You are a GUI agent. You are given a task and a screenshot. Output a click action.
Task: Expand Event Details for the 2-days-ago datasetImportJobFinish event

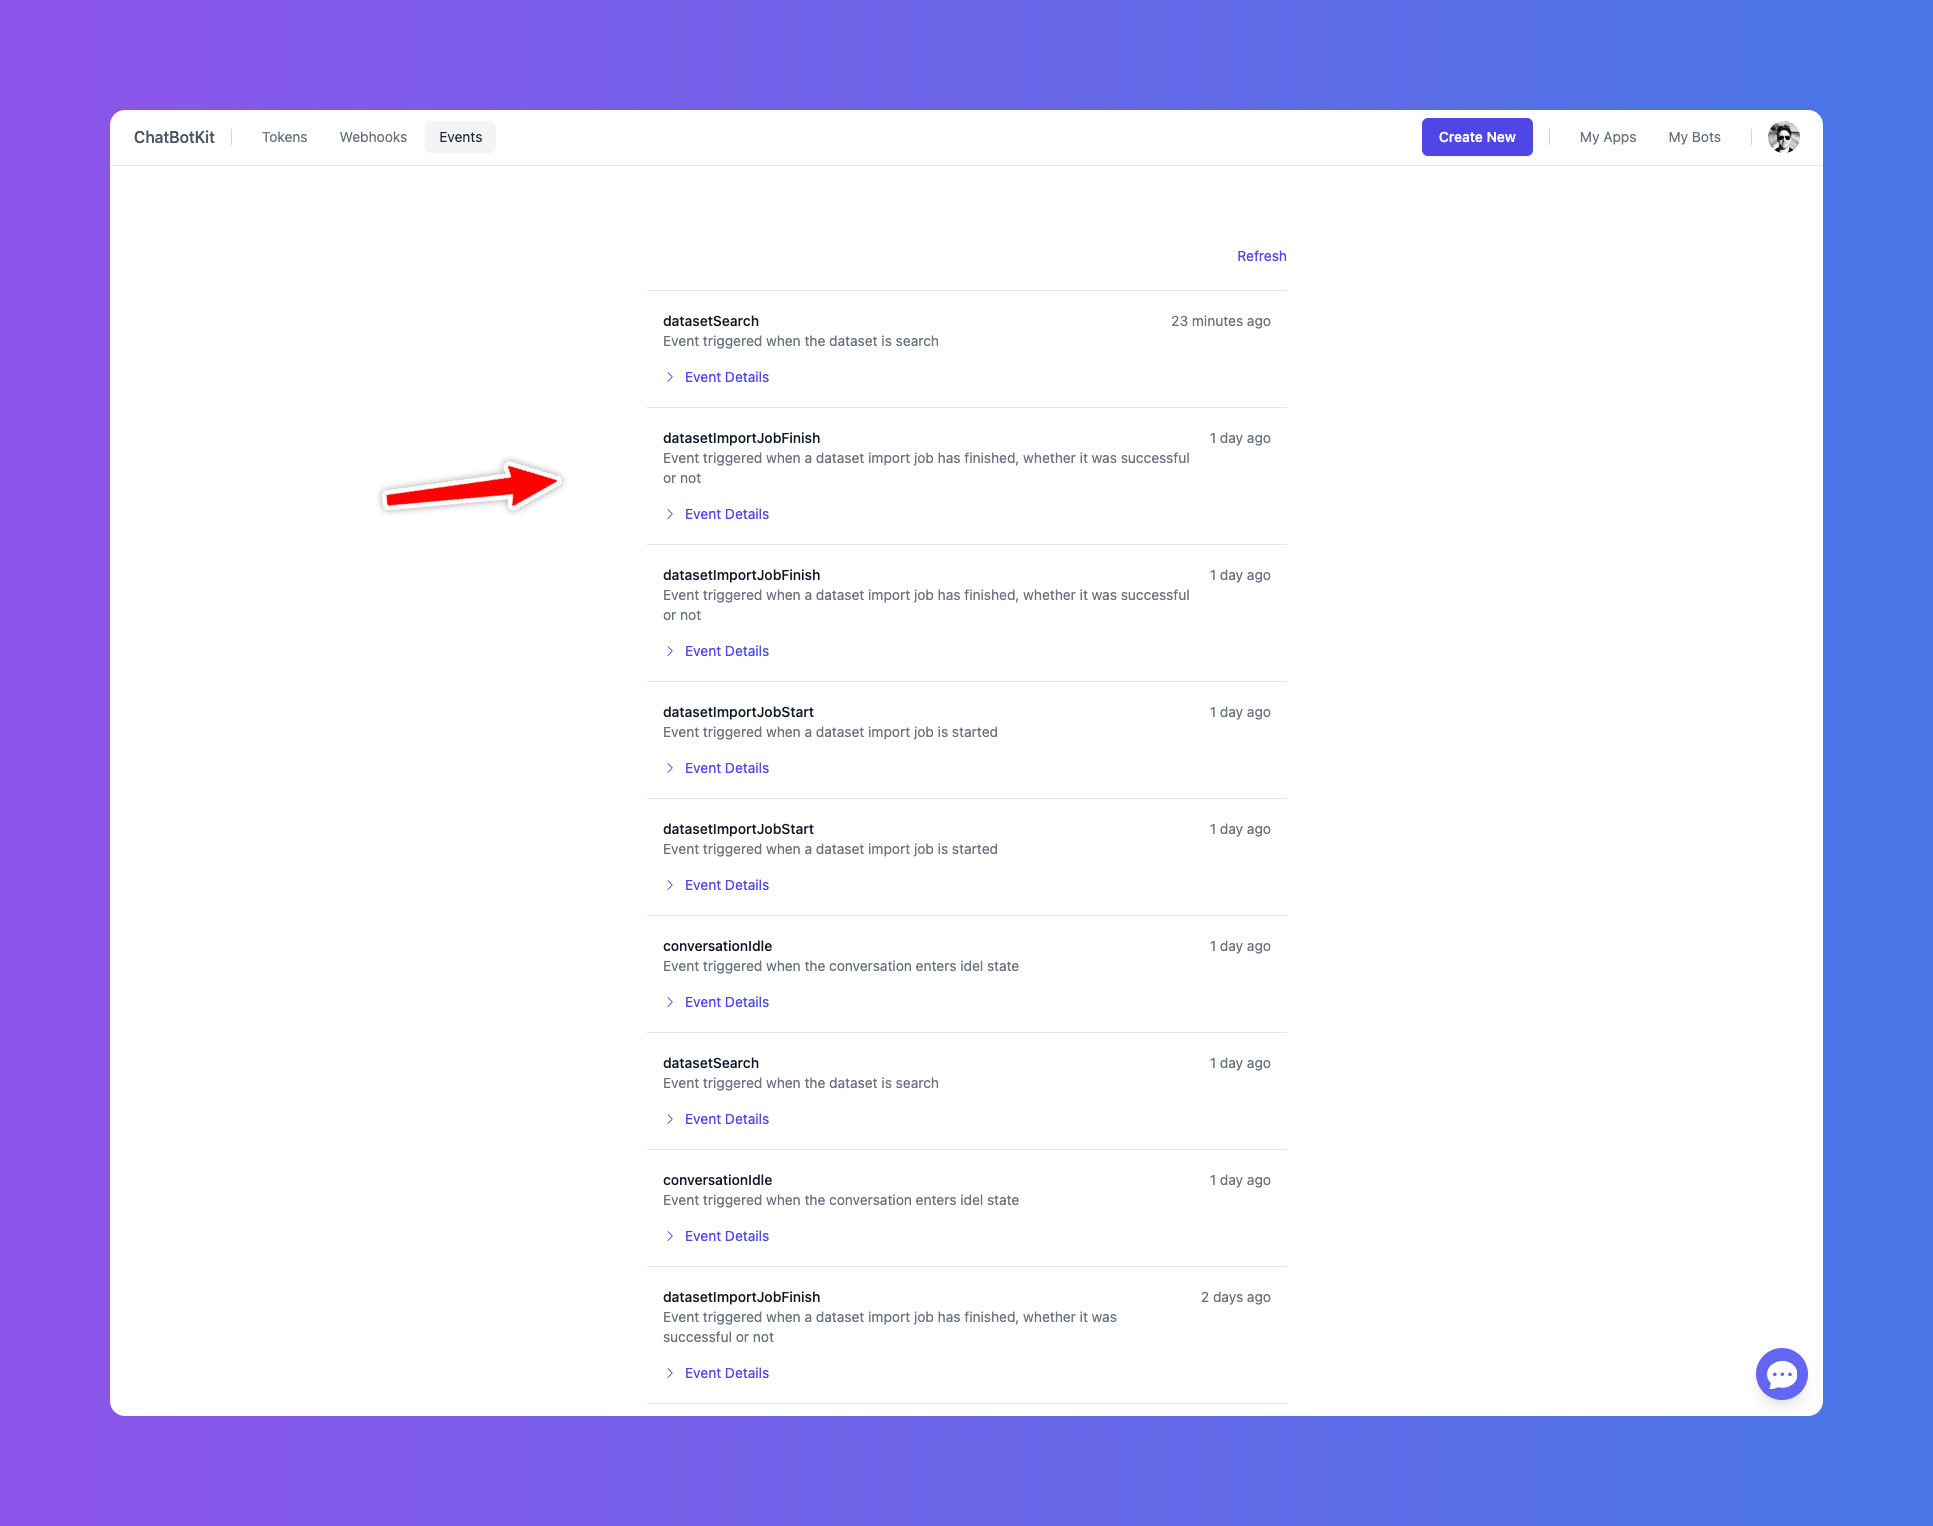(726, 1373)
